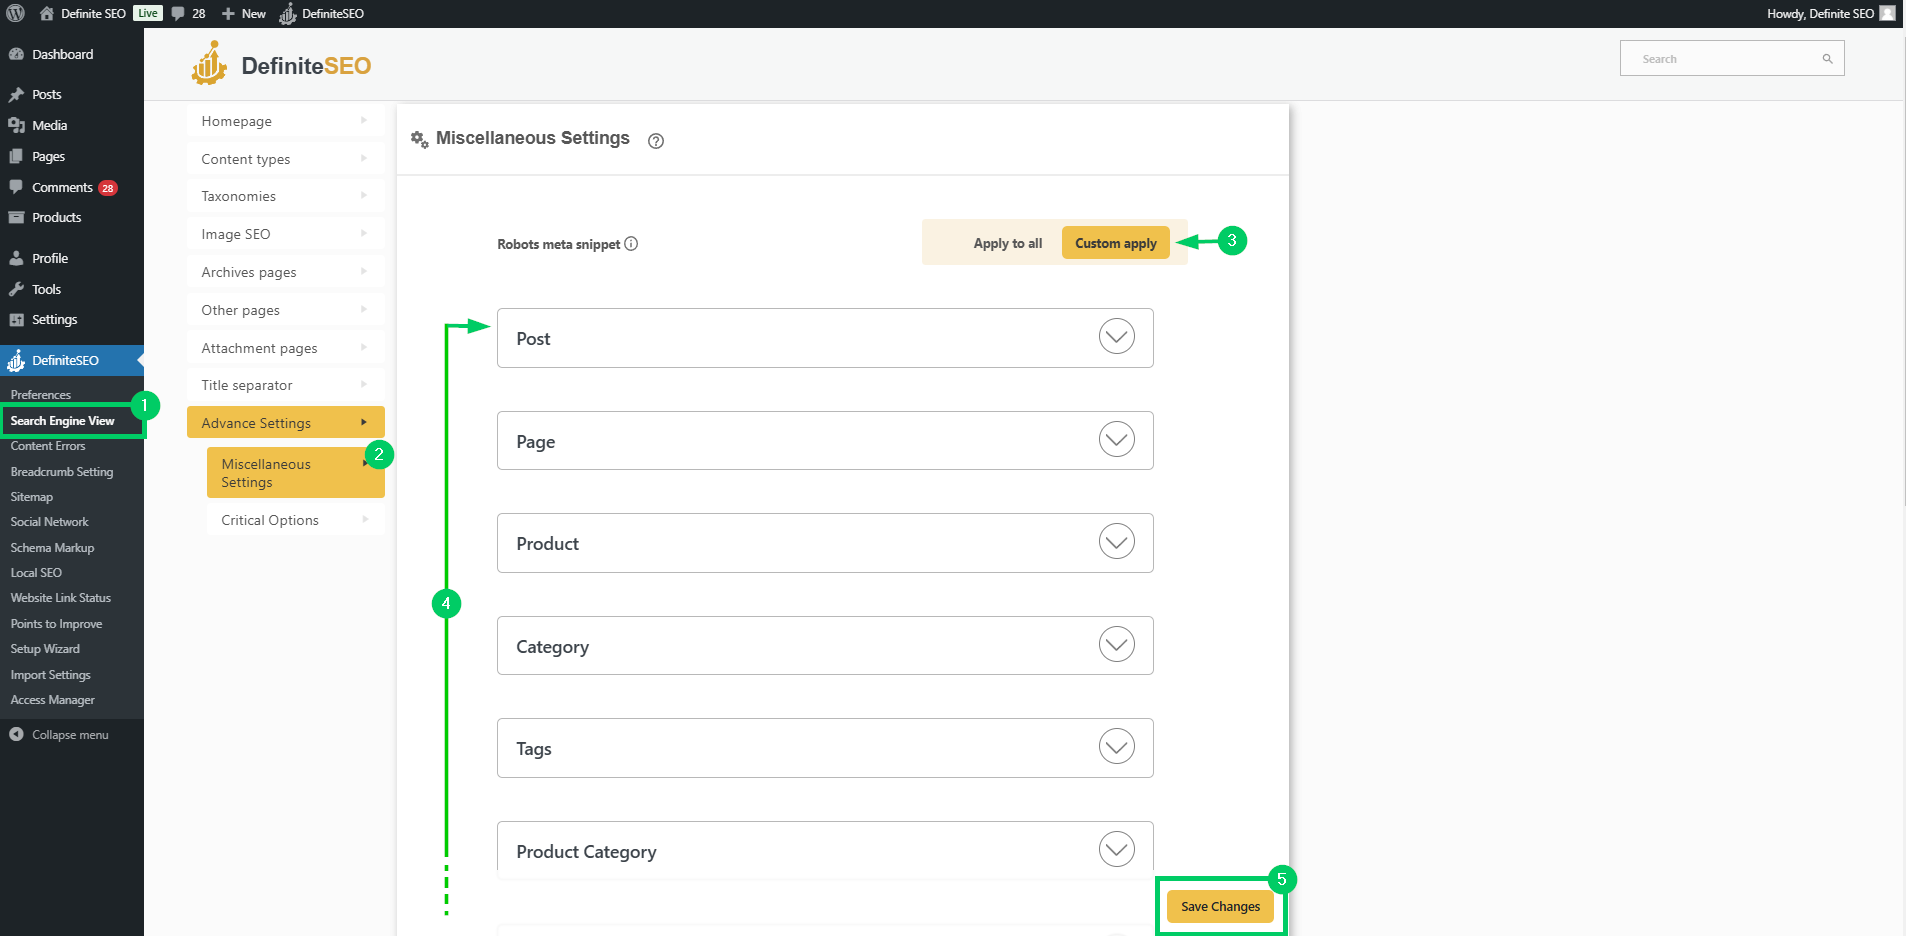Open Social Network link
1906x936 pixels.
(50, 522)
